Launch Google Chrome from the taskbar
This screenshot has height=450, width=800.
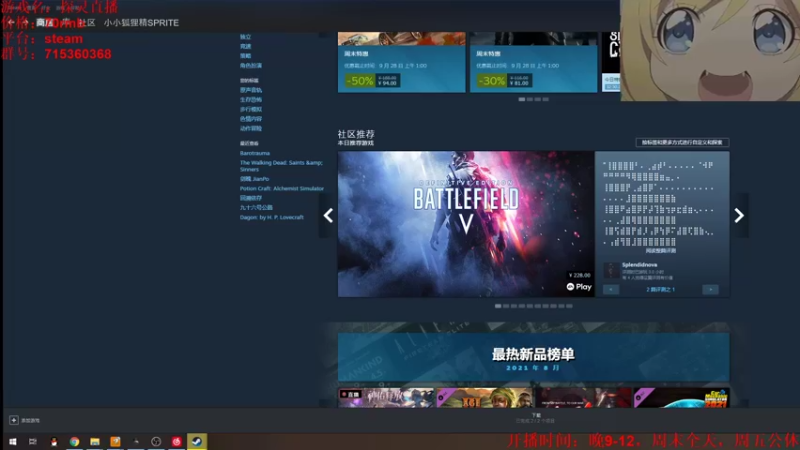74,441
